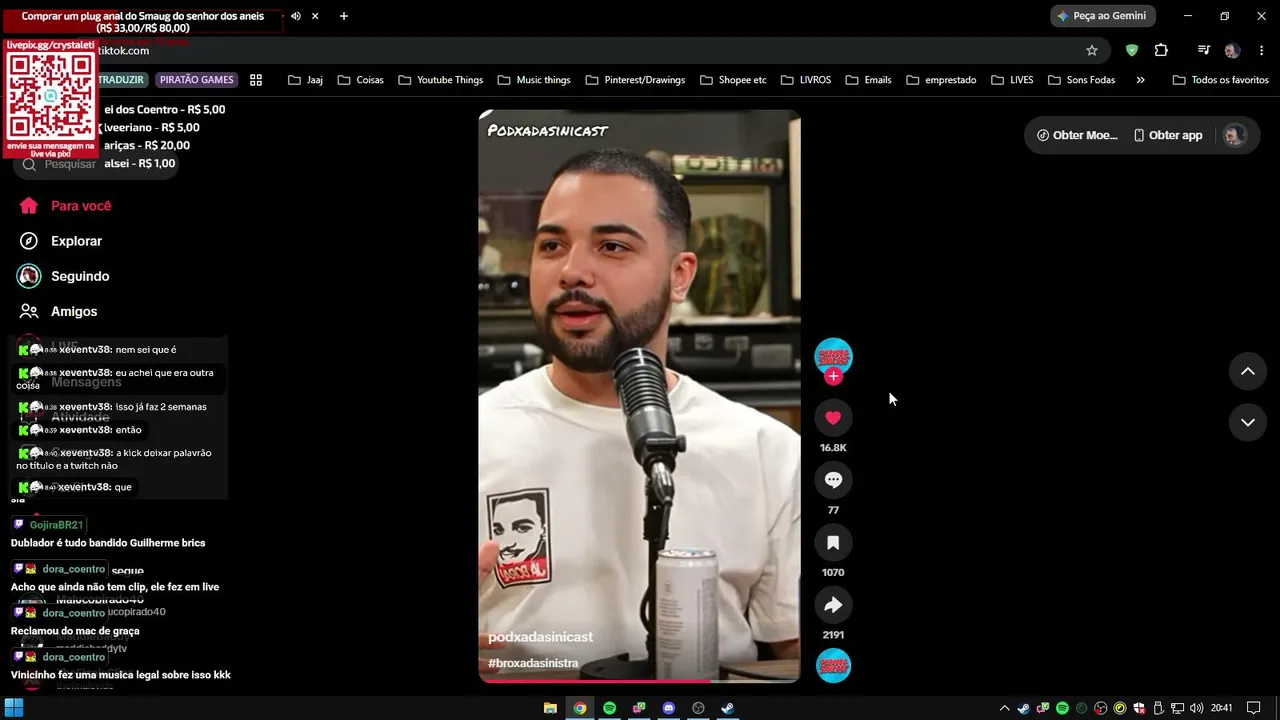Open the TikTok profile avatar next to Obter app
This screenshot has height=720, width=1280.
[1235, 135]
